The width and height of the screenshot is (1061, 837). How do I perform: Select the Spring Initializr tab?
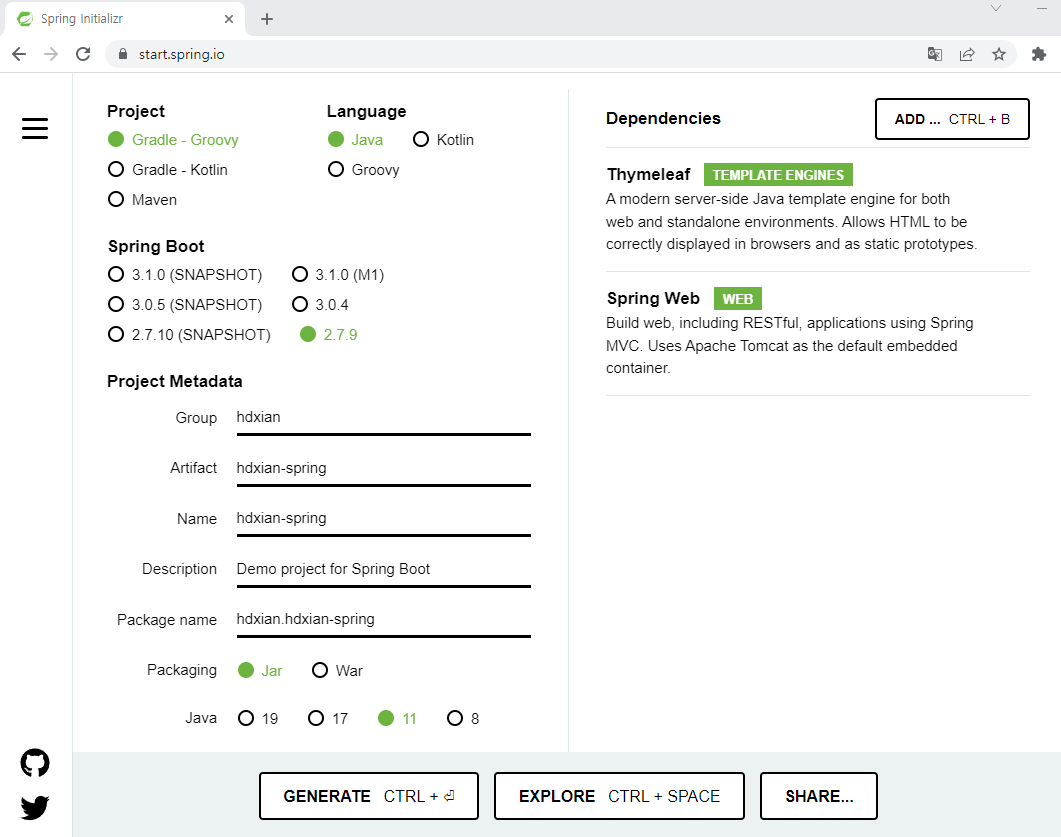(x=125, y=19)
